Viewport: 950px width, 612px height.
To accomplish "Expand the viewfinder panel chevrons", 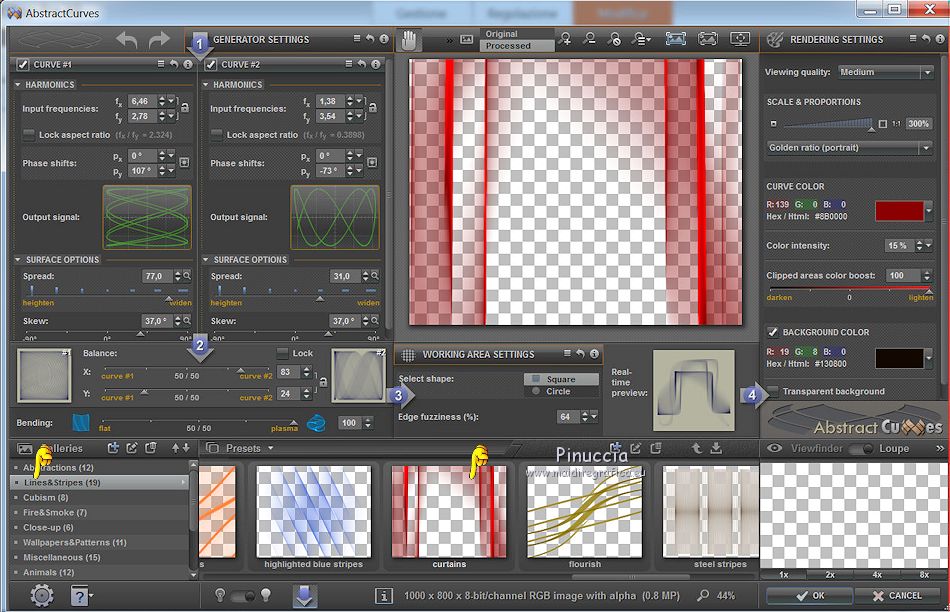I will click(x=940, y=448).
